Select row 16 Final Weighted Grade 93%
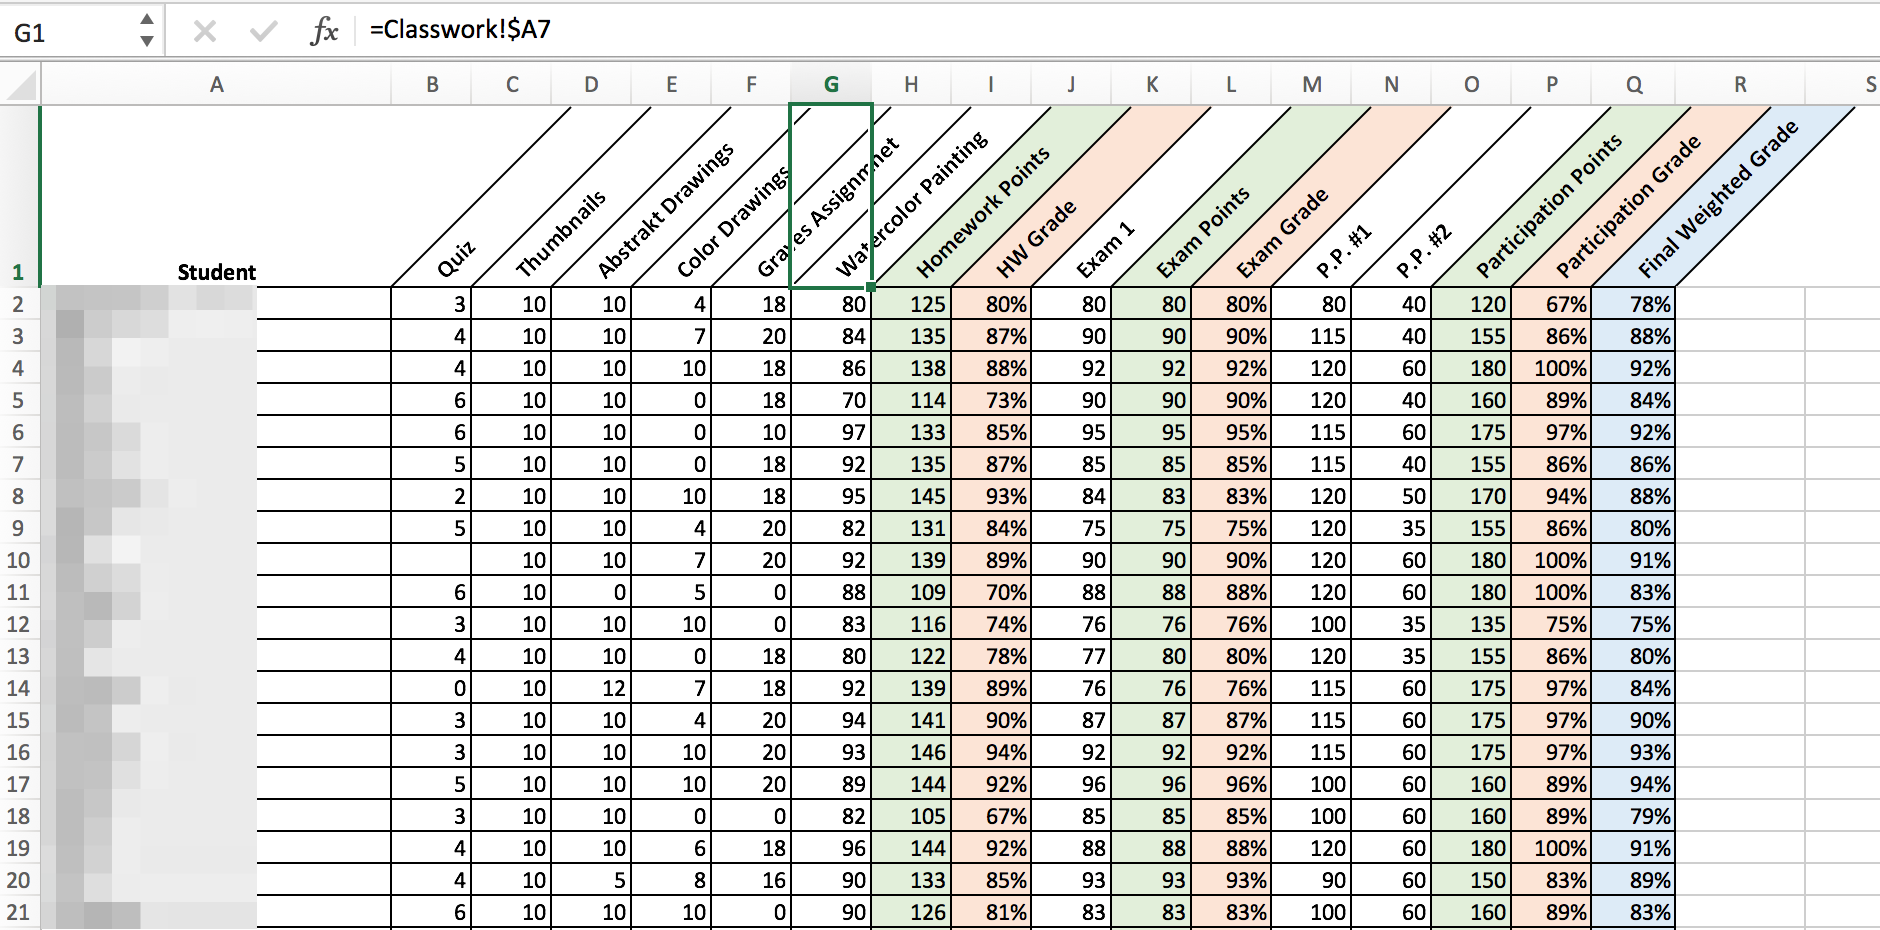 point(1634,752)
